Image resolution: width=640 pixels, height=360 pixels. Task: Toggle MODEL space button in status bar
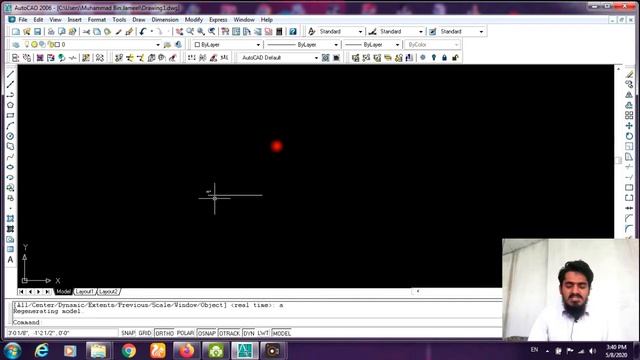click(x=281, y=333)
